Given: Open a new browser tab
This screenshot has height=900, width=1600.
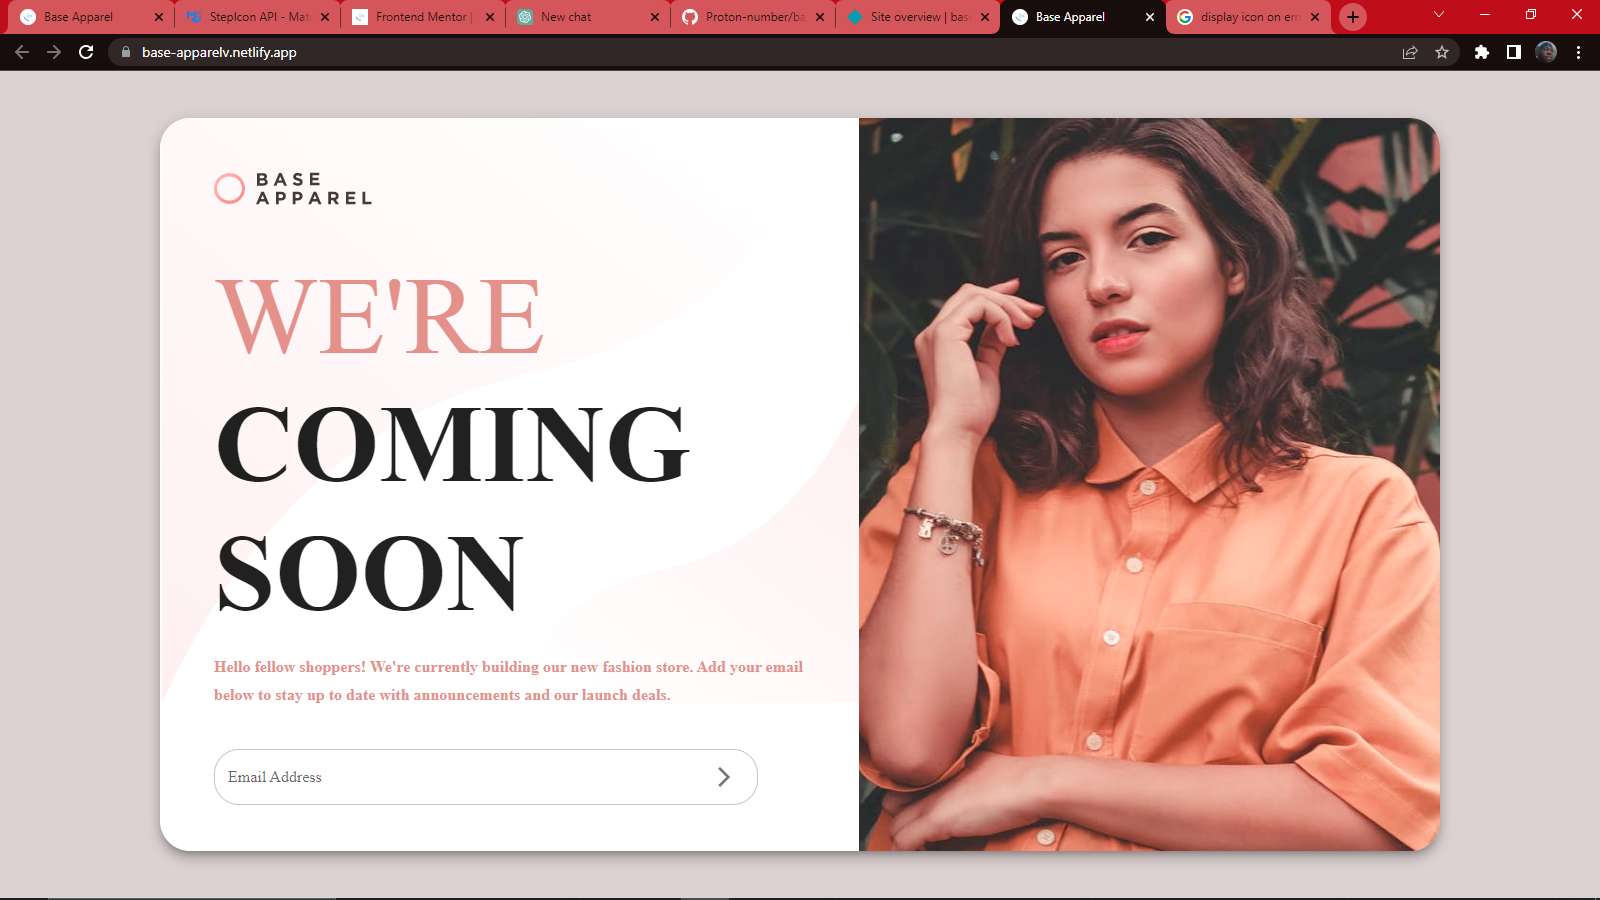Looking at the screenshot, I should coord(1353,17).
